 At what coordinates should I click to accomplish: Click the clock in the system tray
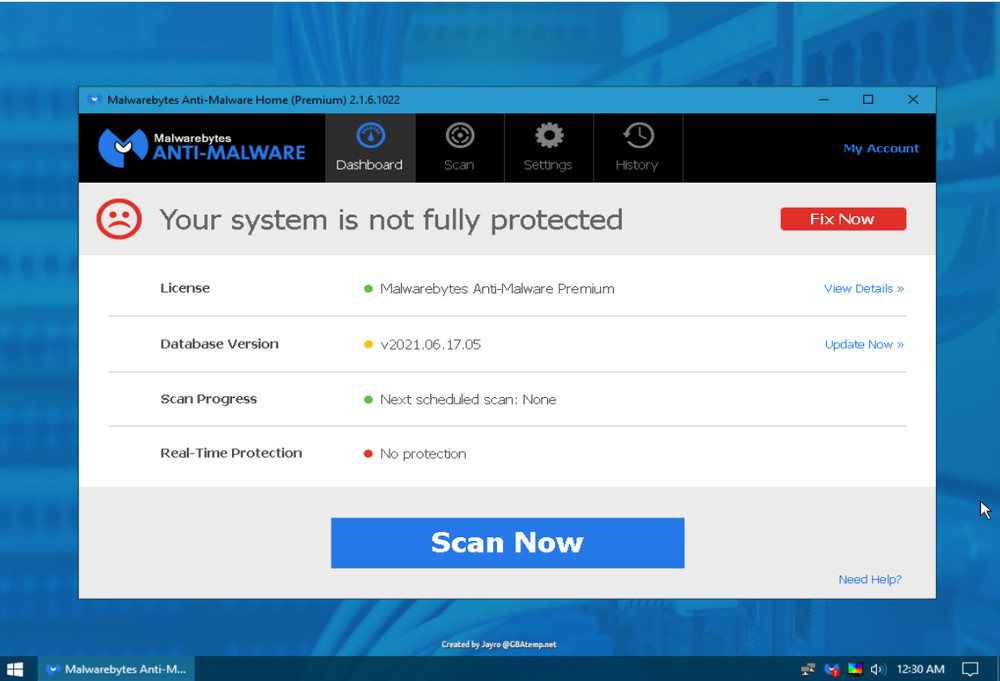pyautogui.click(x=920, y=669)
